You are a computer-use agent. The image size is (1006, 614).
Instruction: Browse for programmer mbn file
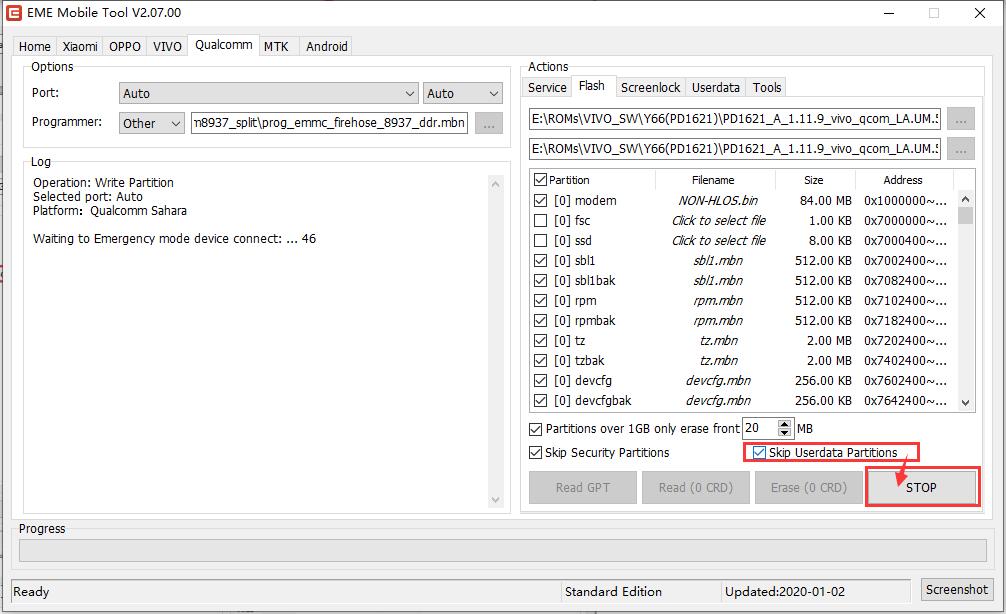489,123
